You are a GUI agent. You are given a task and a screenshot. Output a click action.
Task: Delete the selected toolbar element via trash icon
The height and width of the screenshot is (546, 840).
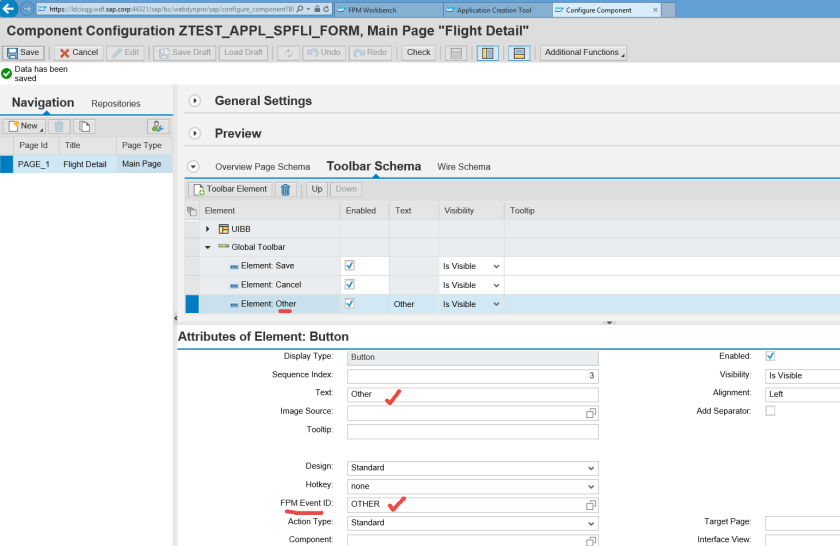pos(285,189)
